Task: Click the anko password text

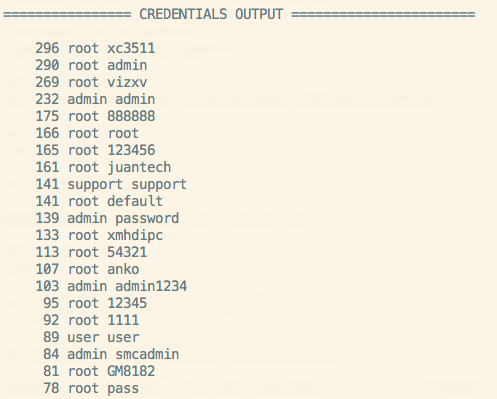Action: pyautogui.click(x=123, y=269)
